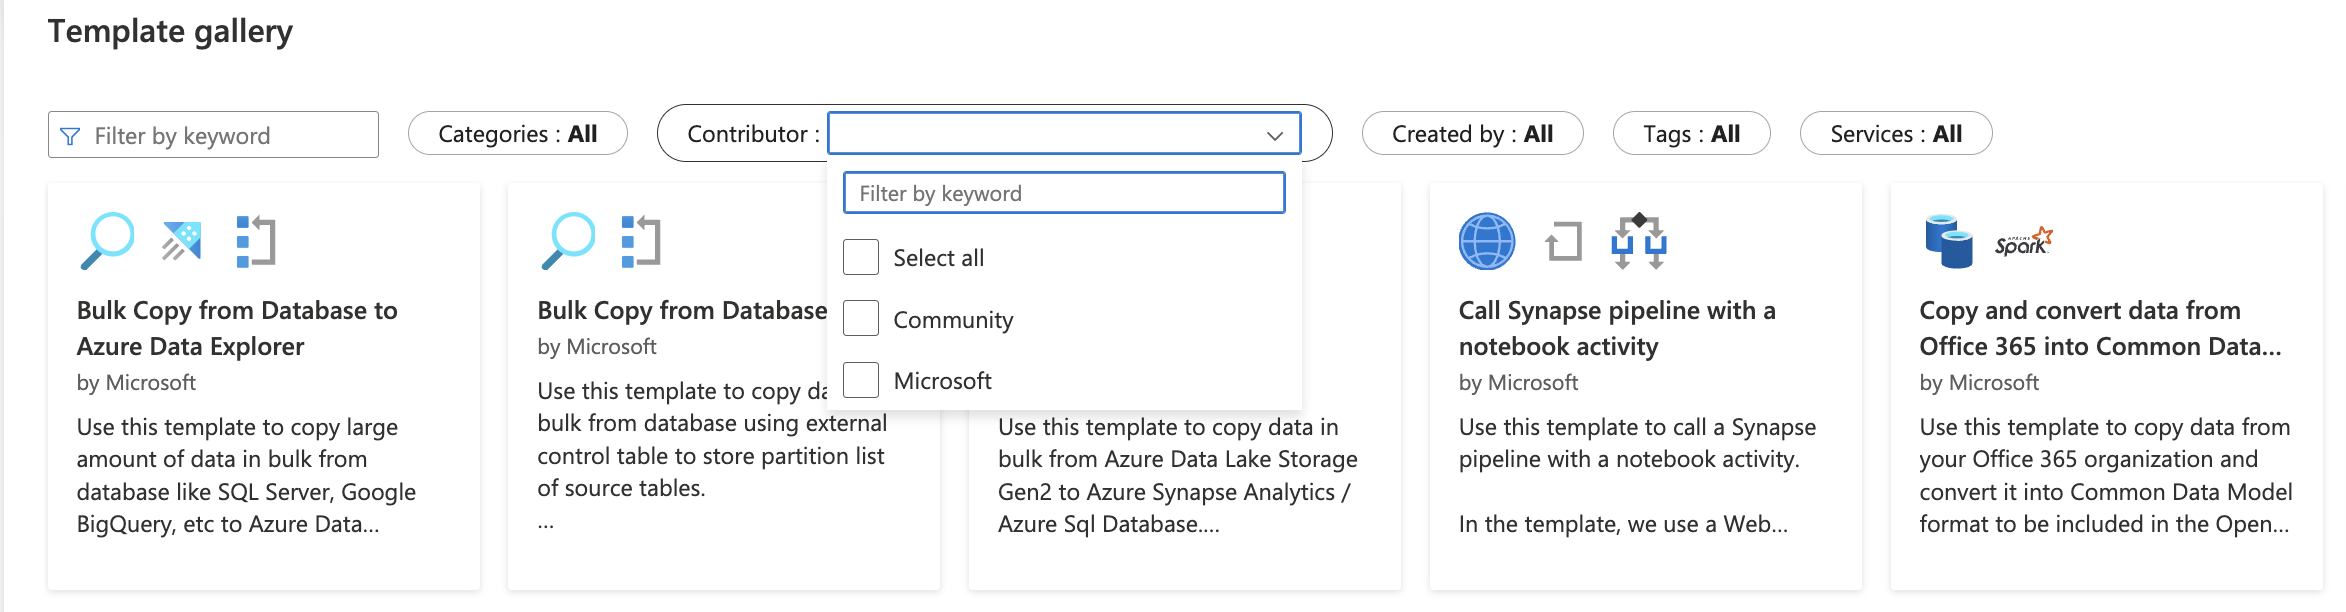Check the Microsoft contributor checkbox

pyautogui.click(x=861, y=380)
